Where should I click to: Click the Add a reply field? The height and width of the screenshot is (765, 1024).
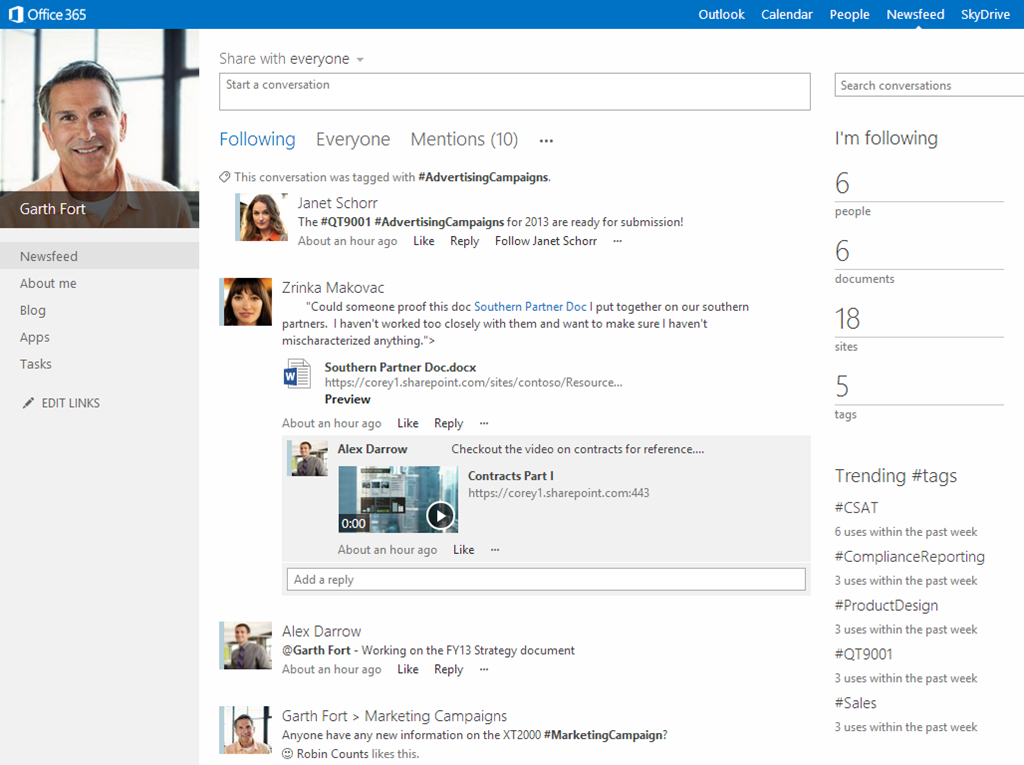[x=546, y=579]
